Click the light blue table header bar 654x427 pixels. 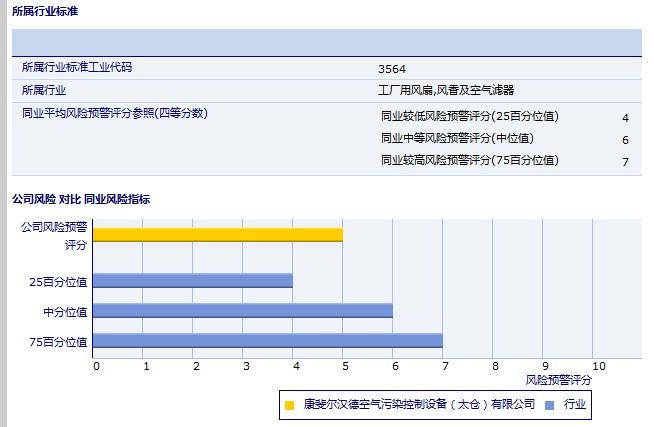coord(326,43)
